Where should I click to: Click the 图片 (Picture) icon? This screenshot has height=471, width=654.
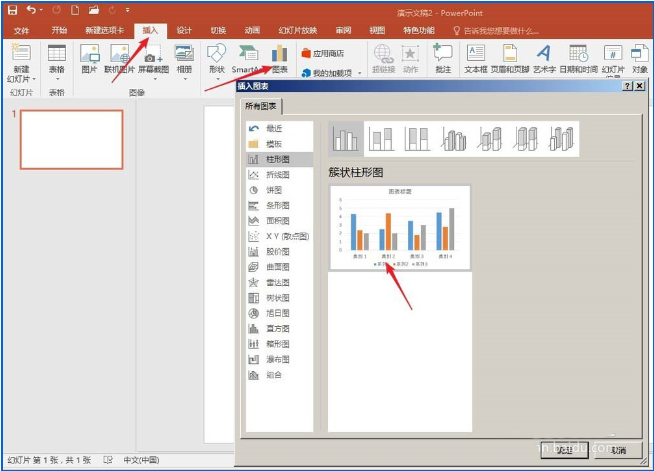(89, 58)
